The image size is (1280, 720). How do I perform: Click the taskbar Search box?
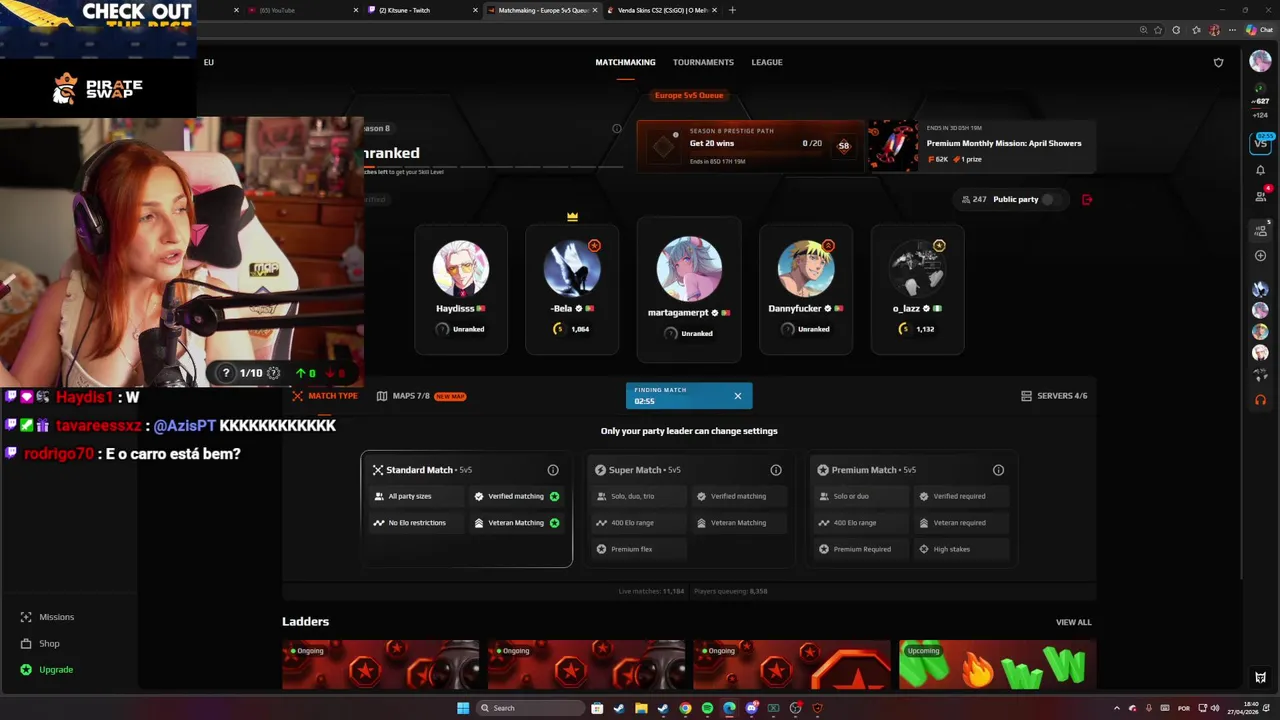pyautogui.click(x=529, y=708)
